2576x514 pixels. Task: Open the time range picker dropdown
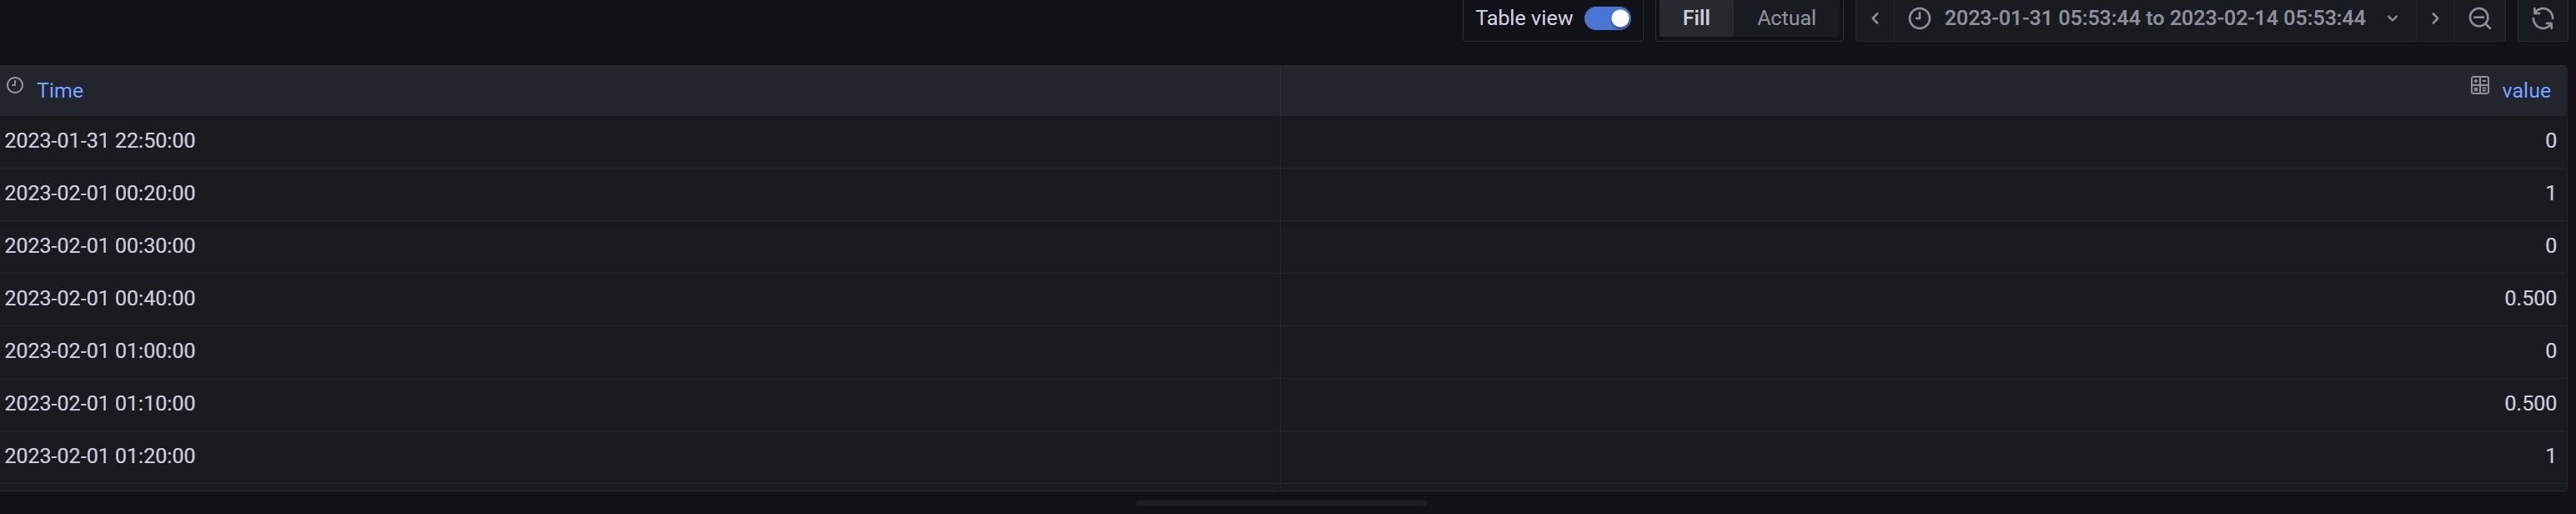[2154, 19]
